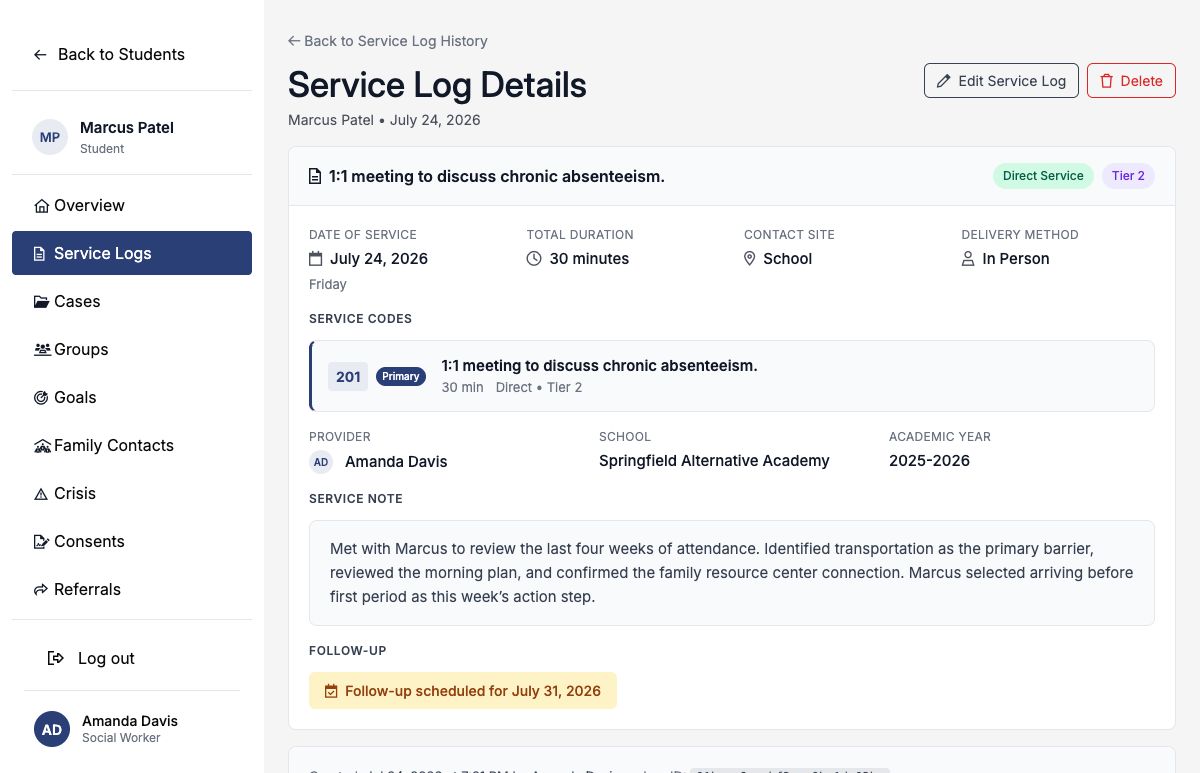Click the In Person delivery method value

(1016, 259)
